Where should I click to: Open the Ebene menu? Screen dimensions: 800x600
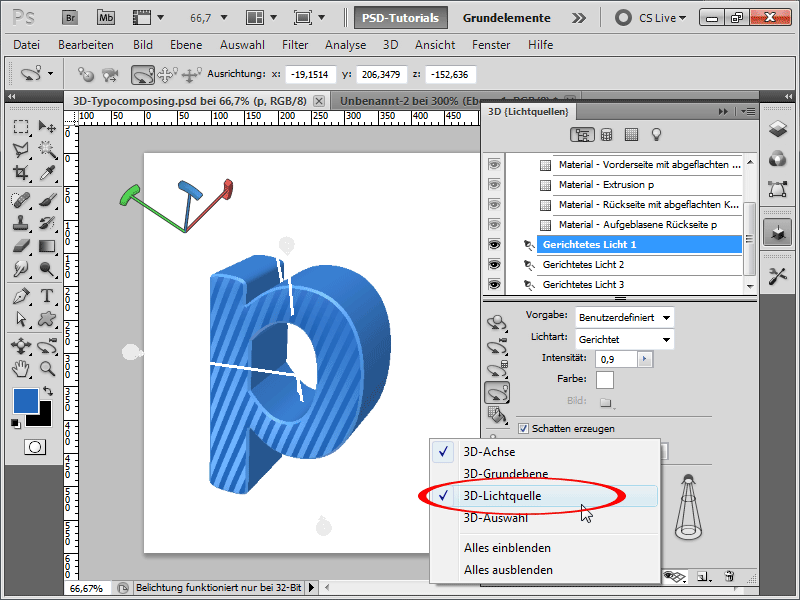tap(186, 45)
